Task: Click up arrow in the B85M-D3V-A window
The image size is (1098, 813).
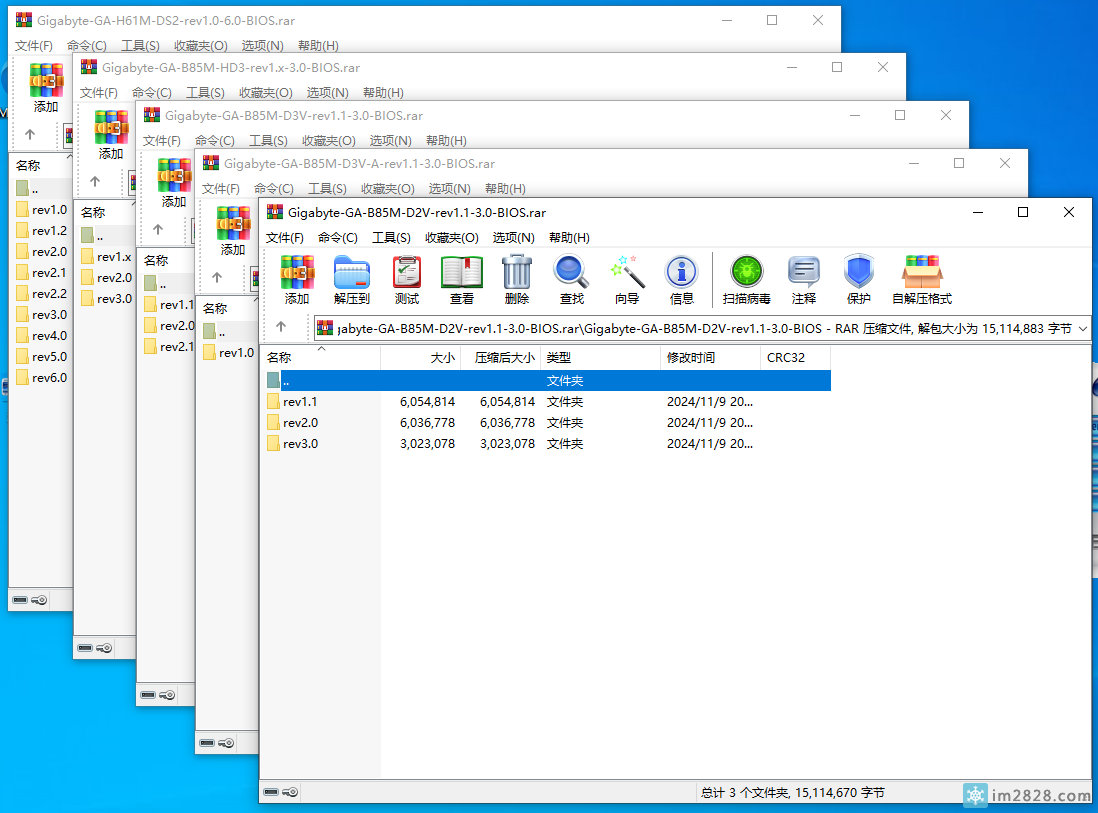Action: 217,278
